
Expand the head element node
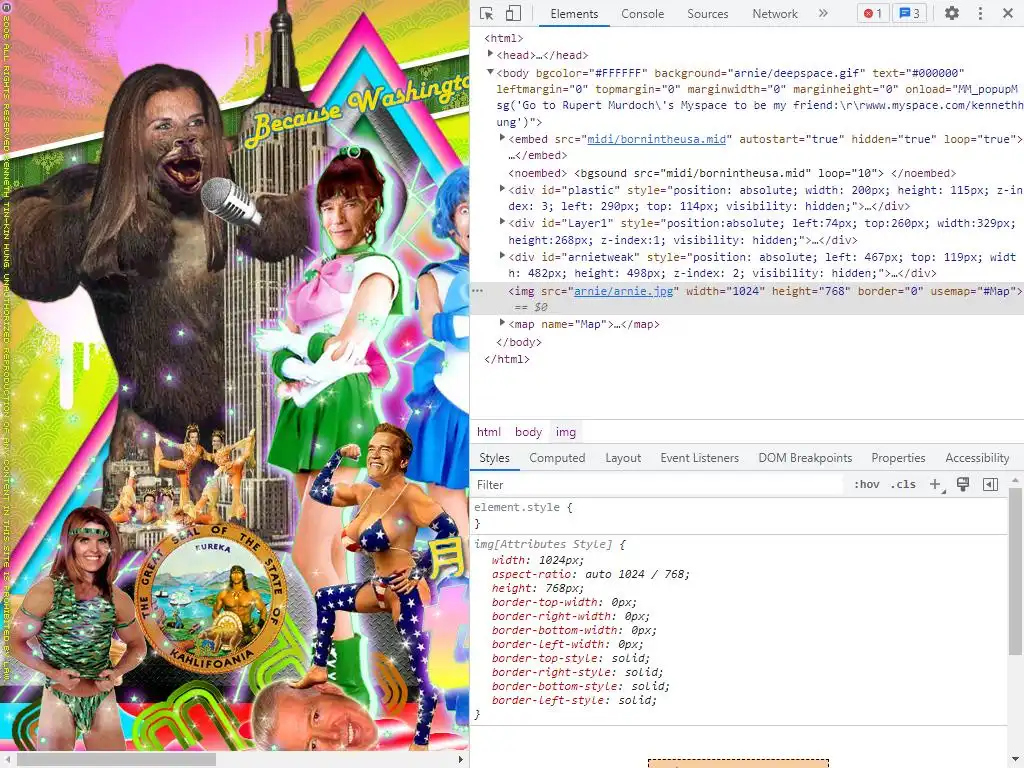490,54
